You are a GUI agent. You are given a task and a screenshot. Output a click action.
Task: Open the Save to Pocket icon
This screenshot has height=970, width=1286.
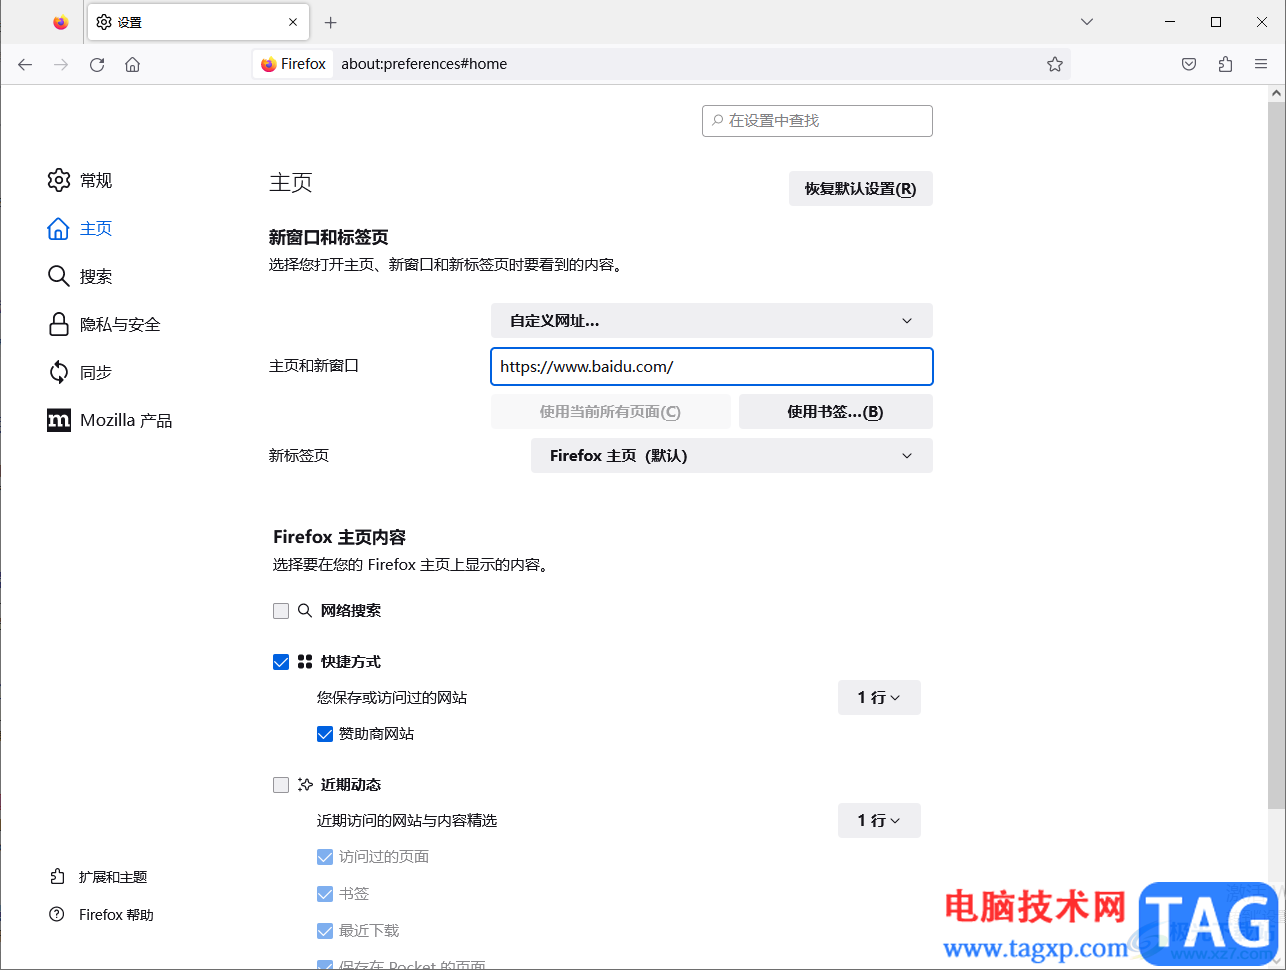[1189, 64]
